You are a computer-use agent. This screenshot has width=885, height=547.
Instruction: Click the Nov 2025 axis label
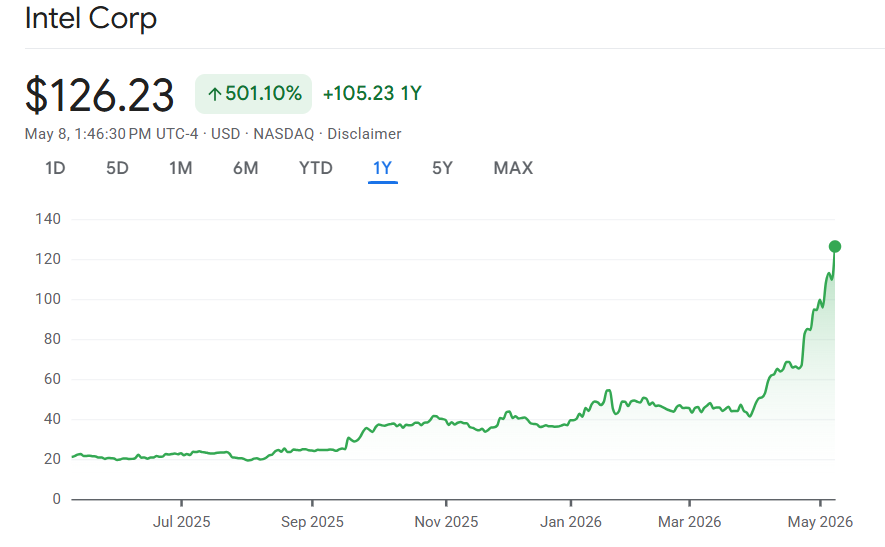tap(446, 522)
